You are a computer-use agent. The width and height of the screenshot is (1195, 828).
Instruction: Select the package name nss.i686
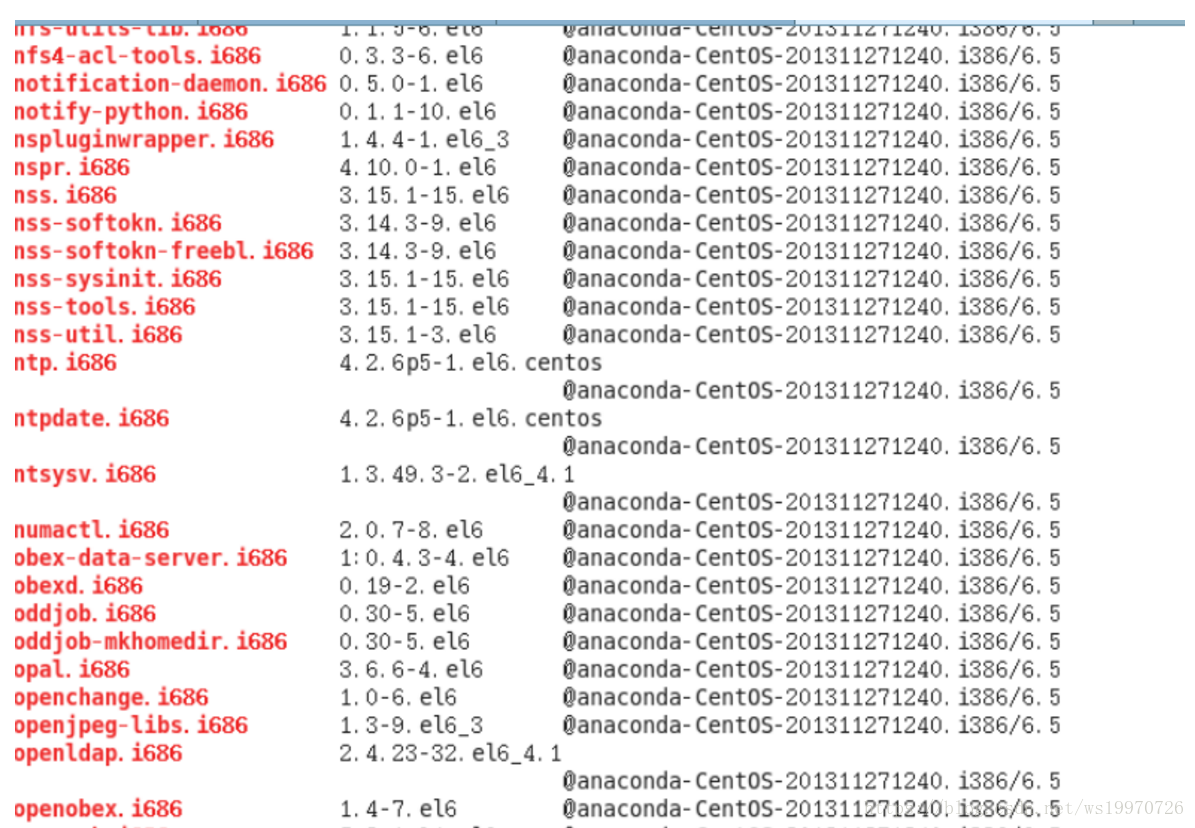click(66, 195)
